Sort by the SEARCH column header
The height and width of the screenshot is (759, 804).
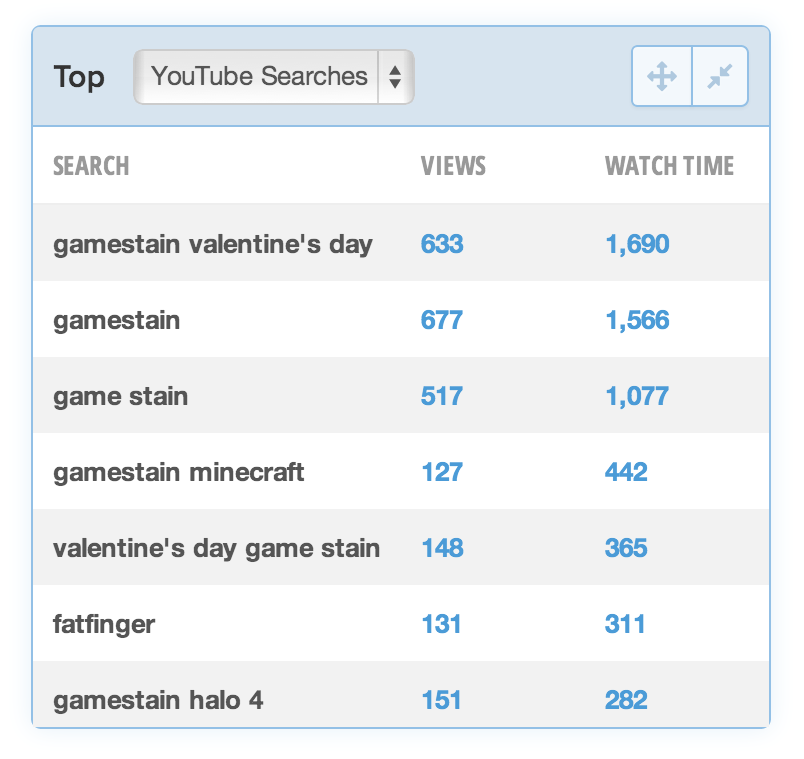point(91,166)
